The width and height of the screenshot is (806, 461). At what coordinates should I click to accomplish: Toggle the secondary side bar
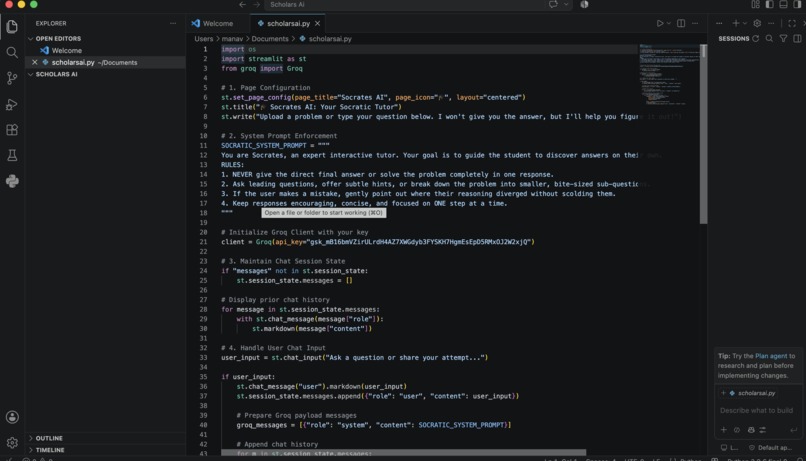coord(797,4)
